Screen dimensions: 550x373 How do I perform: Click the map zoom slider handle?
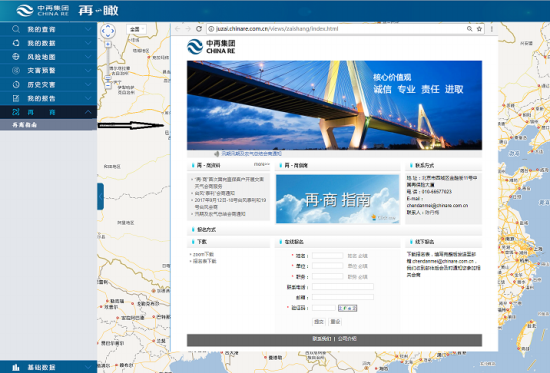(x=108, y=78)
